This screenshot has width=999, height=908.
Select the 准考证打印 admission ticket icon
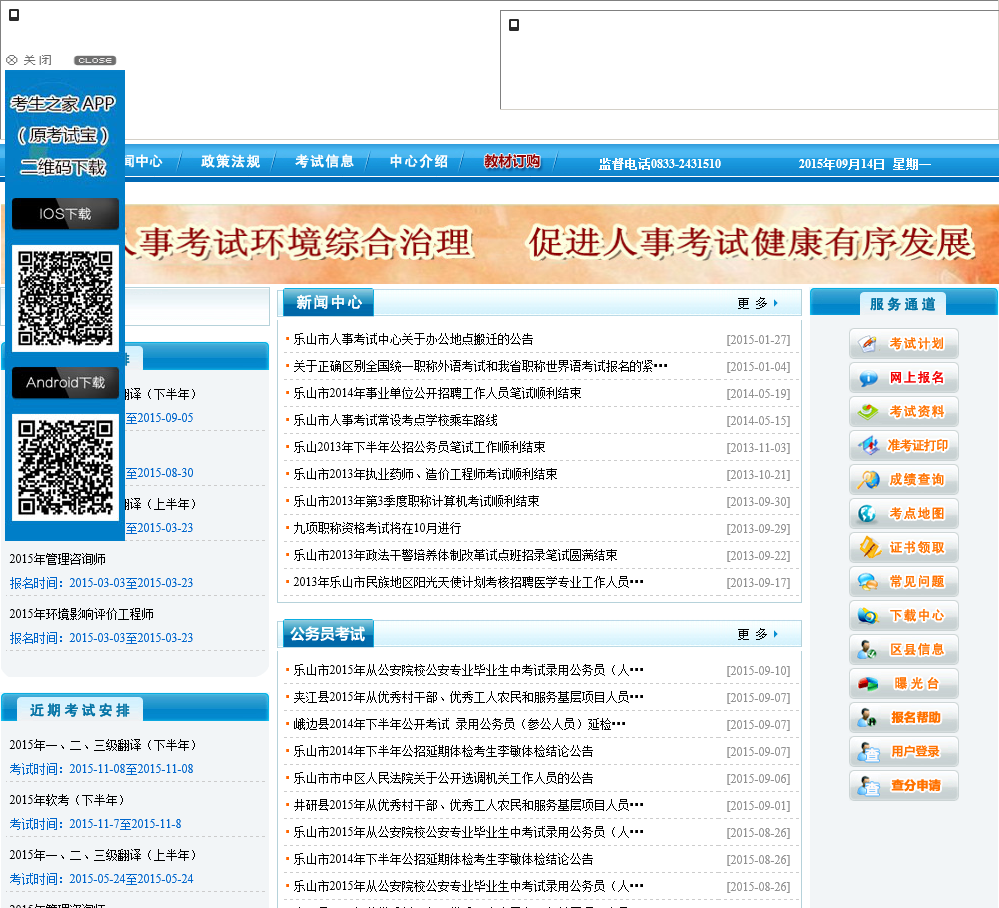tap(903, 446)
